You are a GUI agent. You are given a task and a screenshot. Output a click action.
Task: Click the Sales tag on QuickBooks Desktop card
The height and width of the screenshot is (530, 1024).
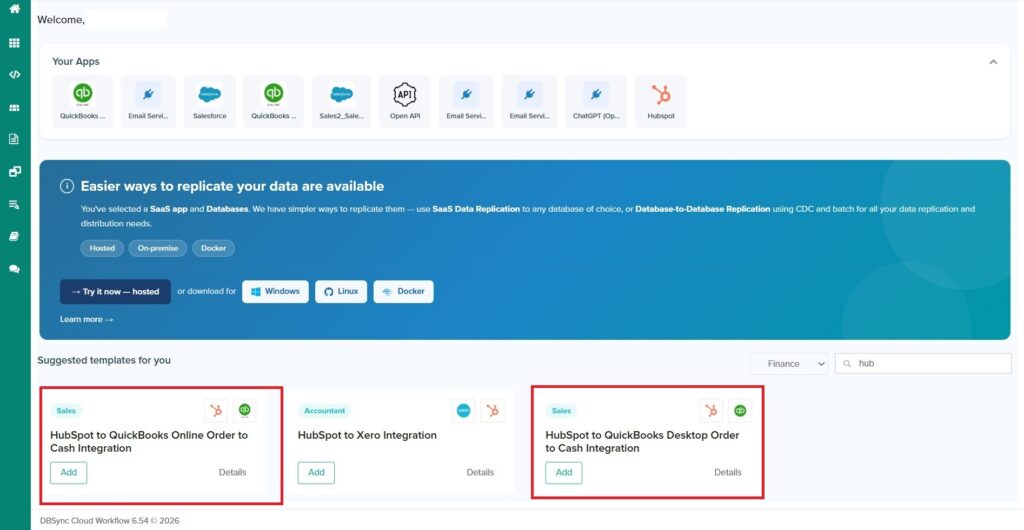pyautogui.click(x=561, y=411)
